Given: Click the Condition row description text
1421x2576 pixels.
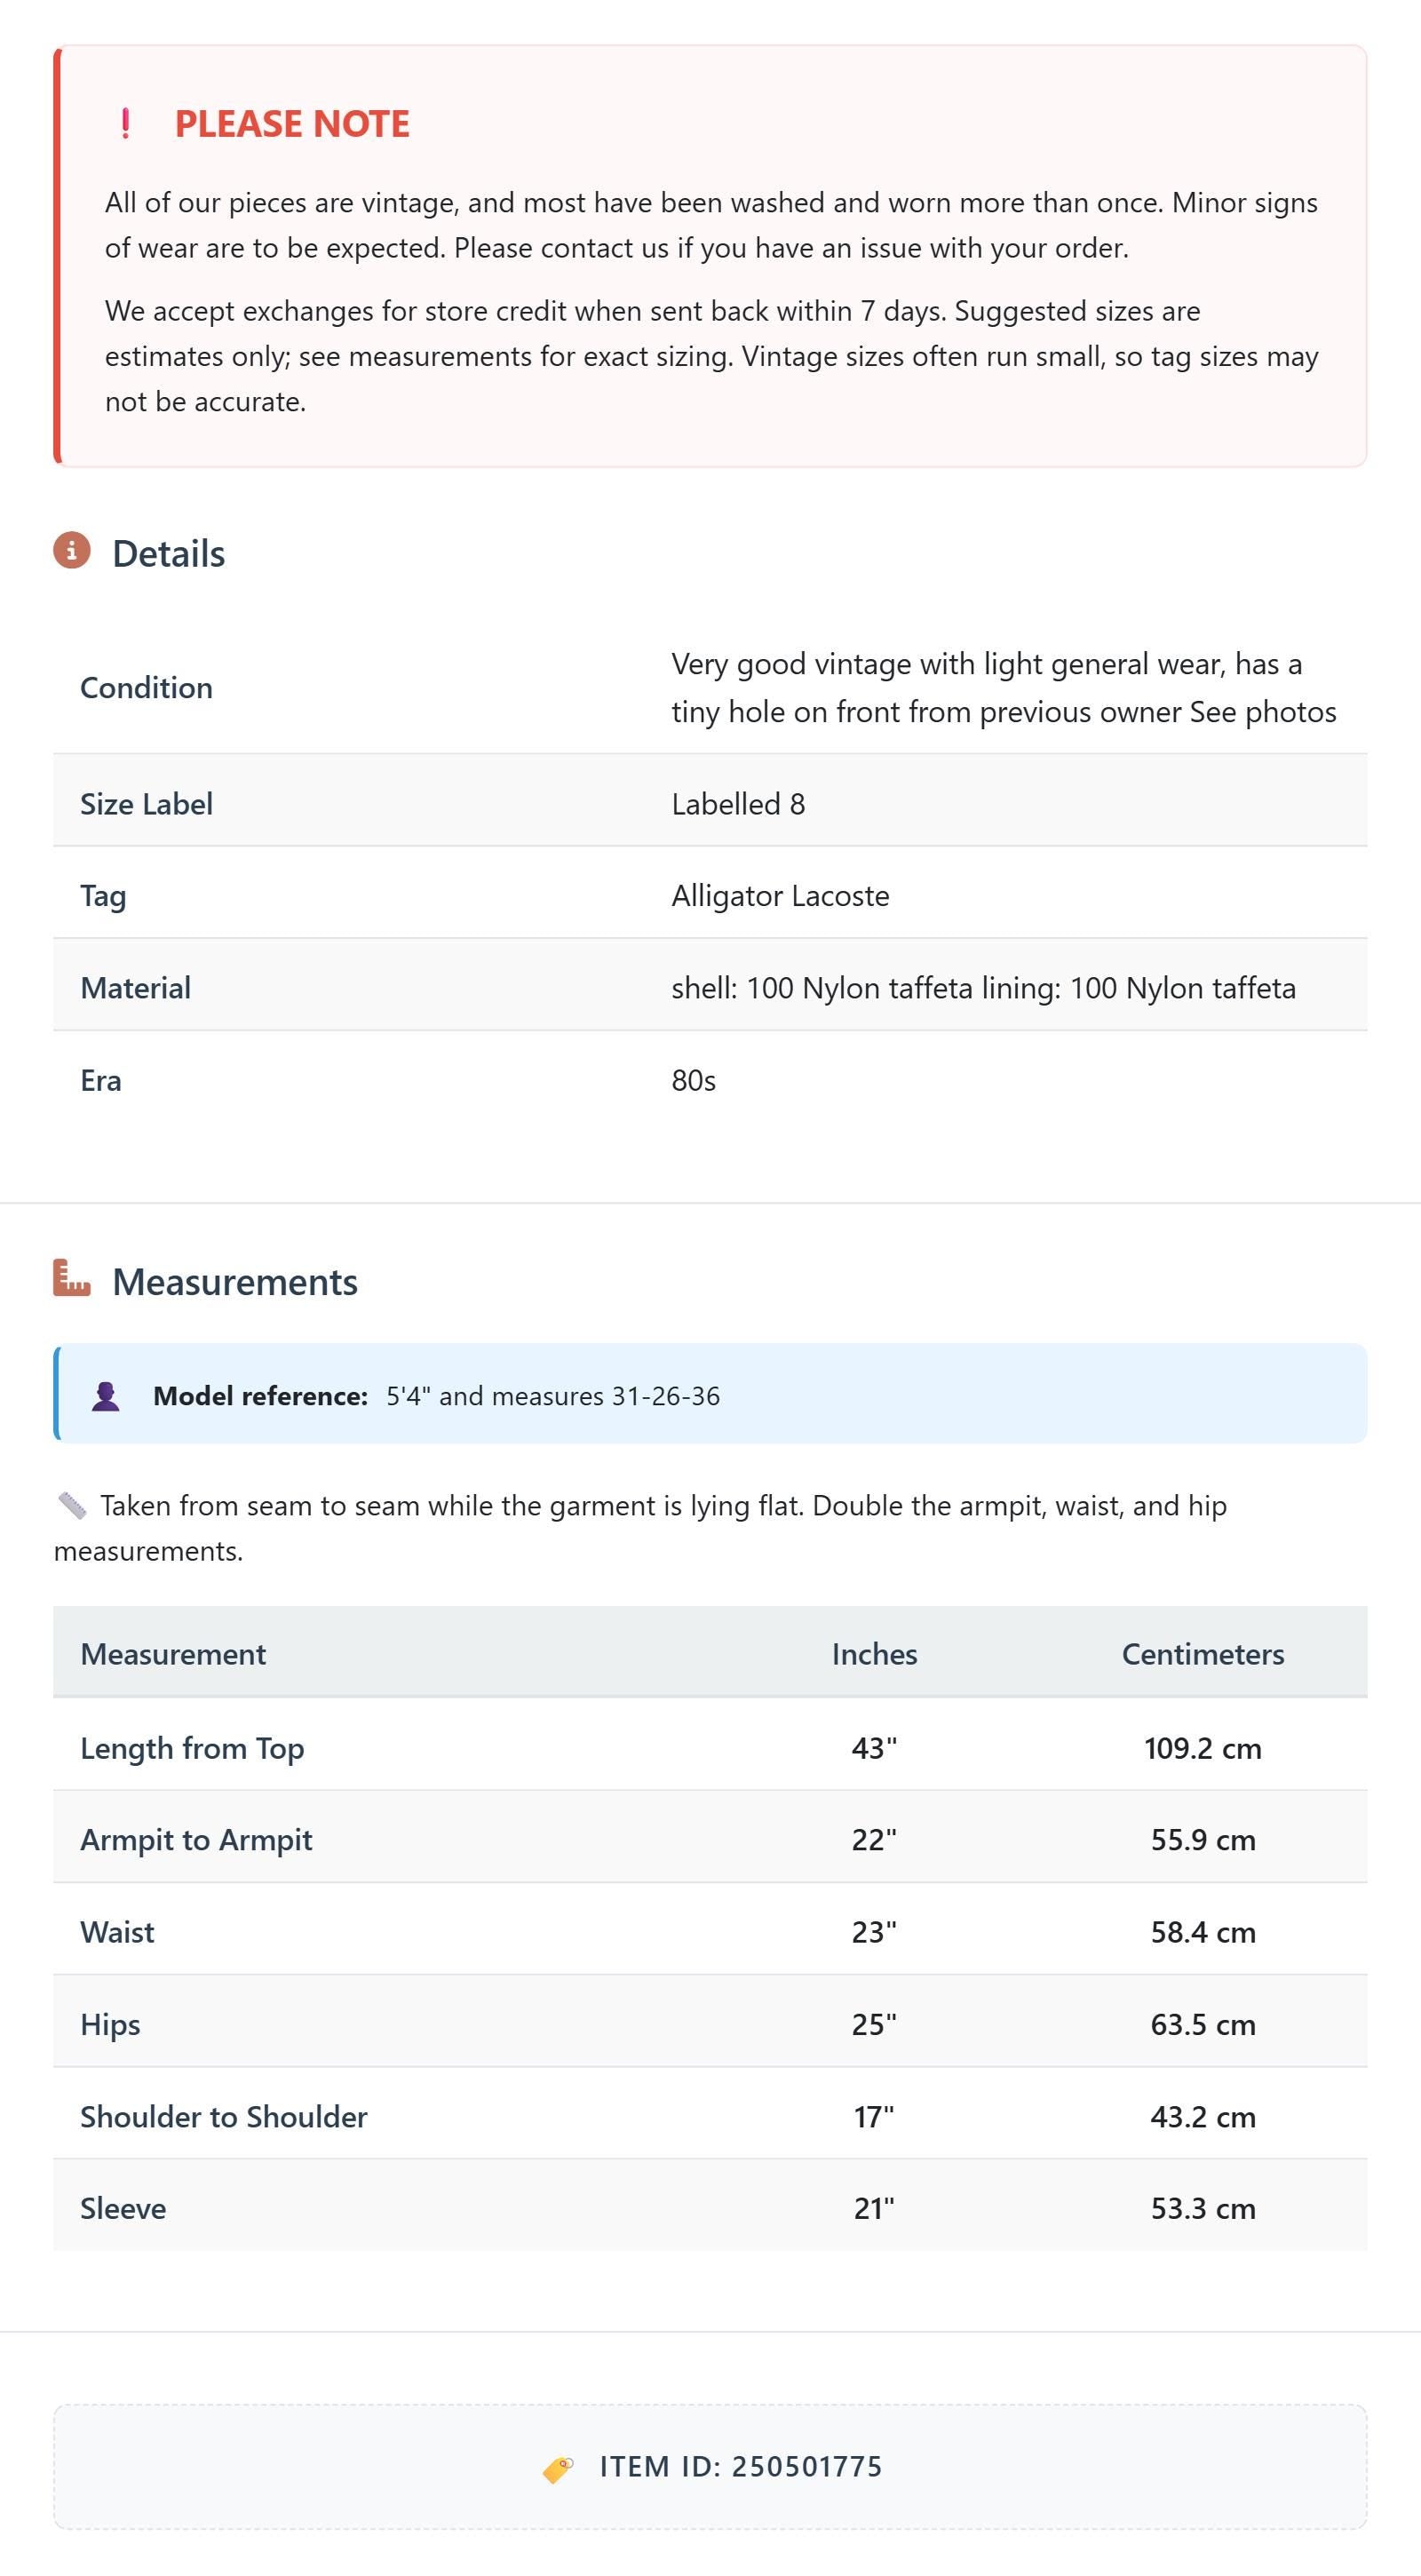Looking at the screenshot, I should pyautogui.click(x=1004, y=688).
